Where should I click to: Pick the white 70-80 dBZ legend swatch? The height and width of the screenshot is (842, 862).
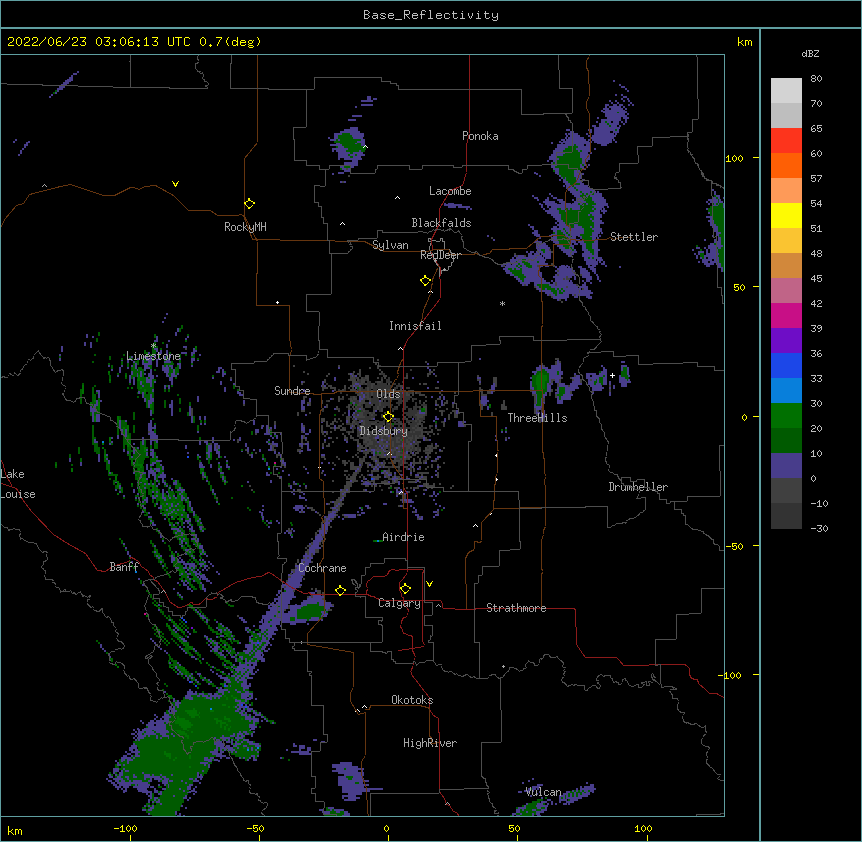point(786,91)
